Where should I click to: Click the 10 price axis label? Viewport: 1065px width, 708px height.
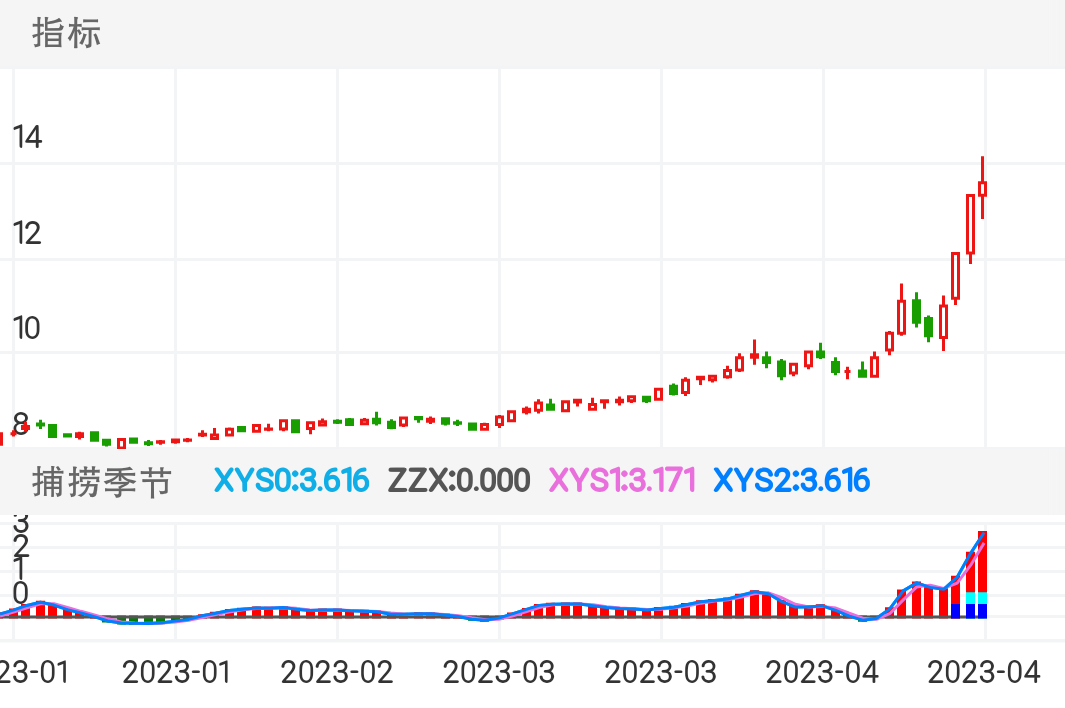(x=27, y=328)
